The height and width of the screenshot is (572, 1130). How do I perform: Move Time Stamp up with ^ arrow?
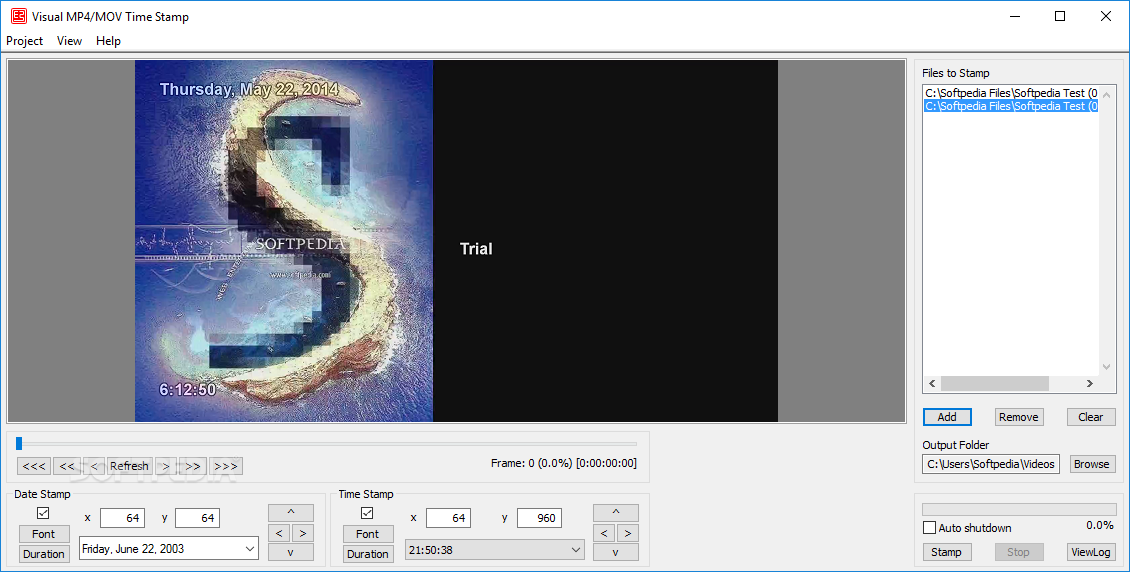(x=615, y=512)
